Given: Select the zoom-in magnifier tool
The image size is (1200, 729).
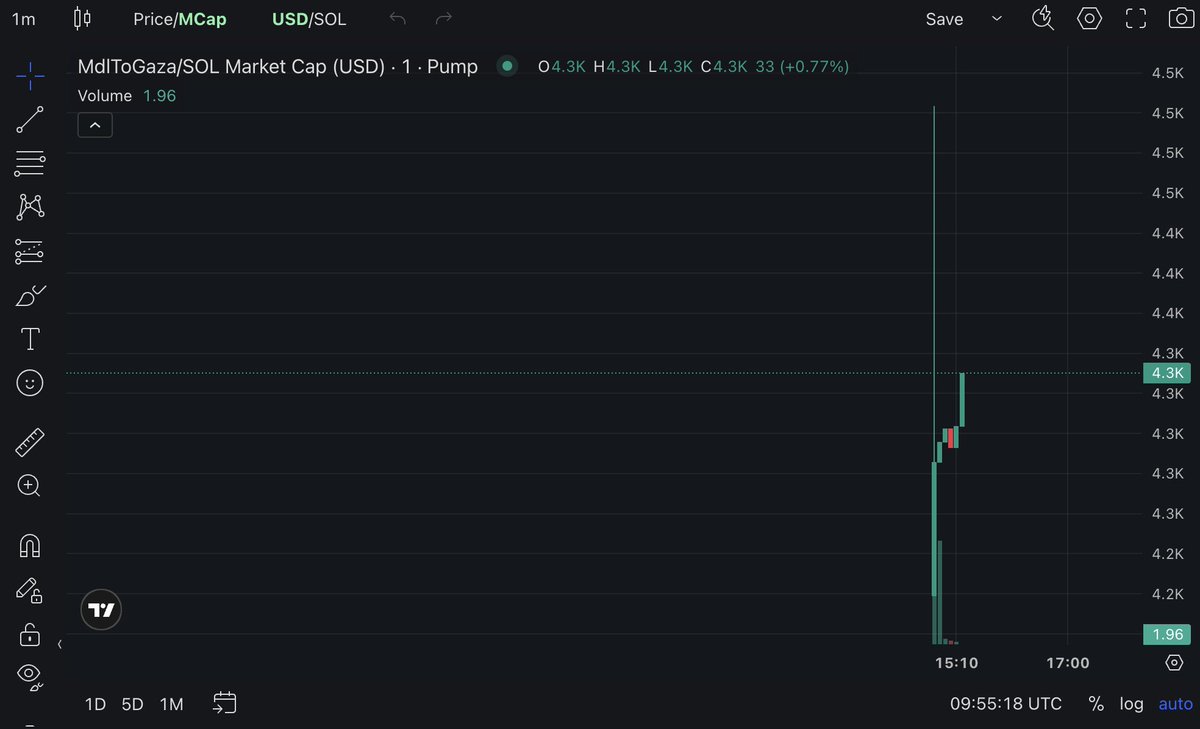Looking at the screenshot, I should click(30, 486).
